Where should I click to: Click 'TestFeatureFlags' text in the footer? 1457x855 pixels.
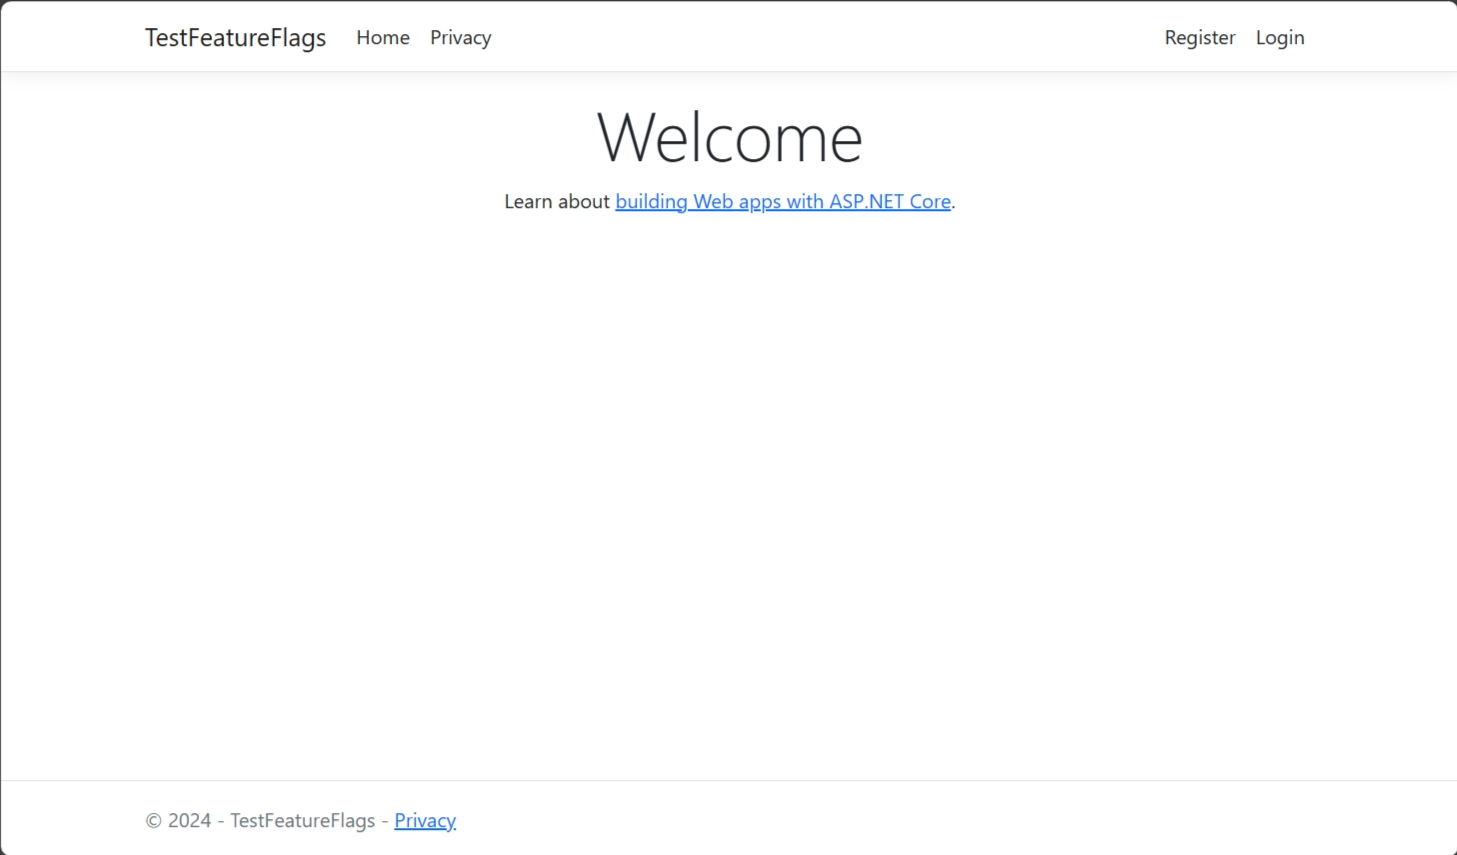[302, 820]
